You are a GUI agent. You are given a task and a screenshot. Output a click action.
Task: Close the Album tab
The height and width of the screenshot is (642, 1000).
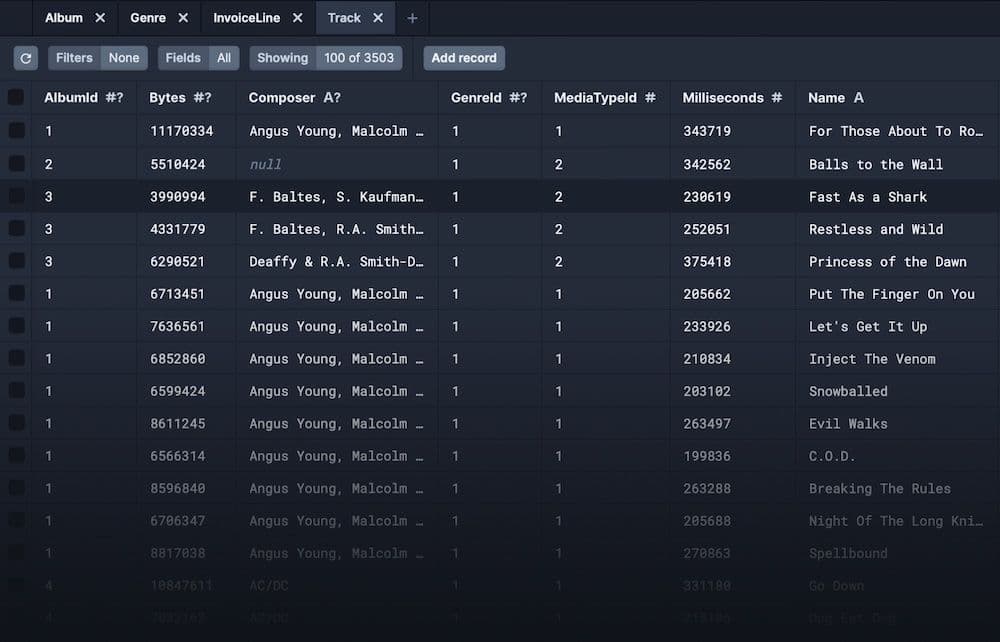pyautogui.click(x=100, y=18)
